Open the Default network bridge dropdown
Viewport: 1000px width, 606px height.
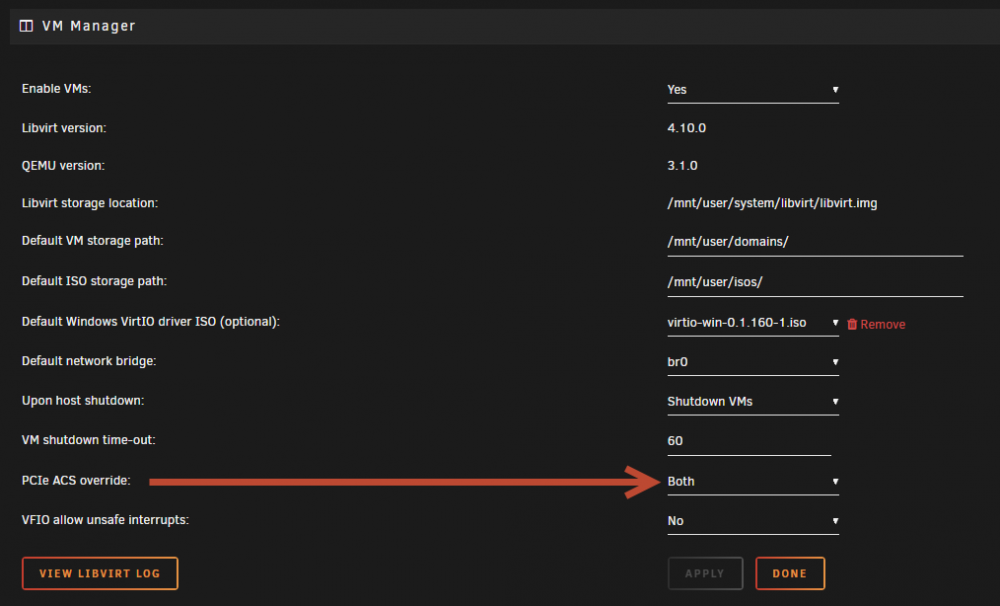click(x=753, y=362)
